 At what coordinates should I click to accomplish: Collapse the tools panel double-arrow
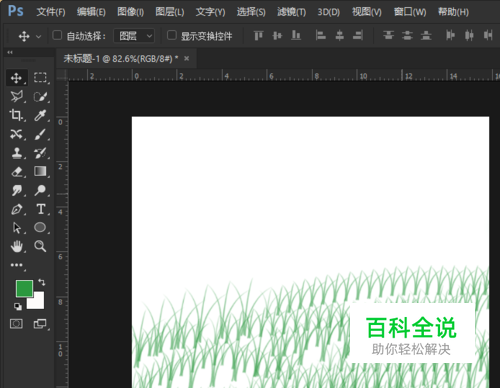(10, 52)
